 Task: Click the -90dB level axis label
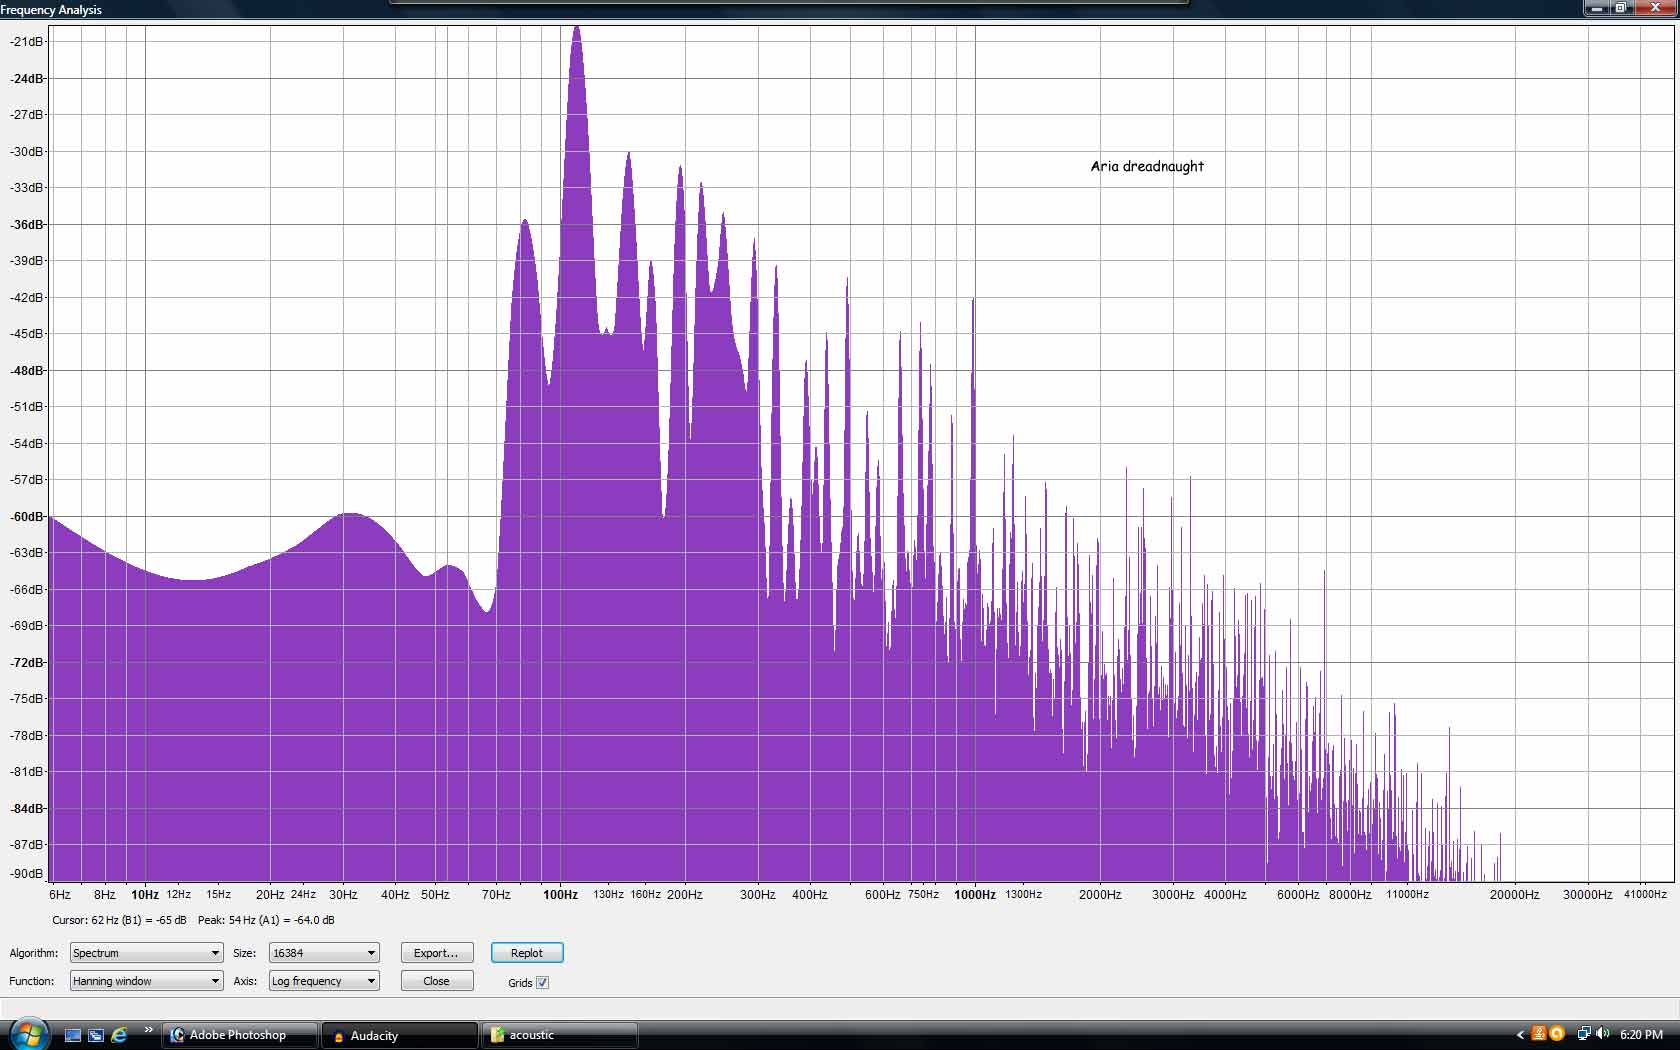coord(27,874)
